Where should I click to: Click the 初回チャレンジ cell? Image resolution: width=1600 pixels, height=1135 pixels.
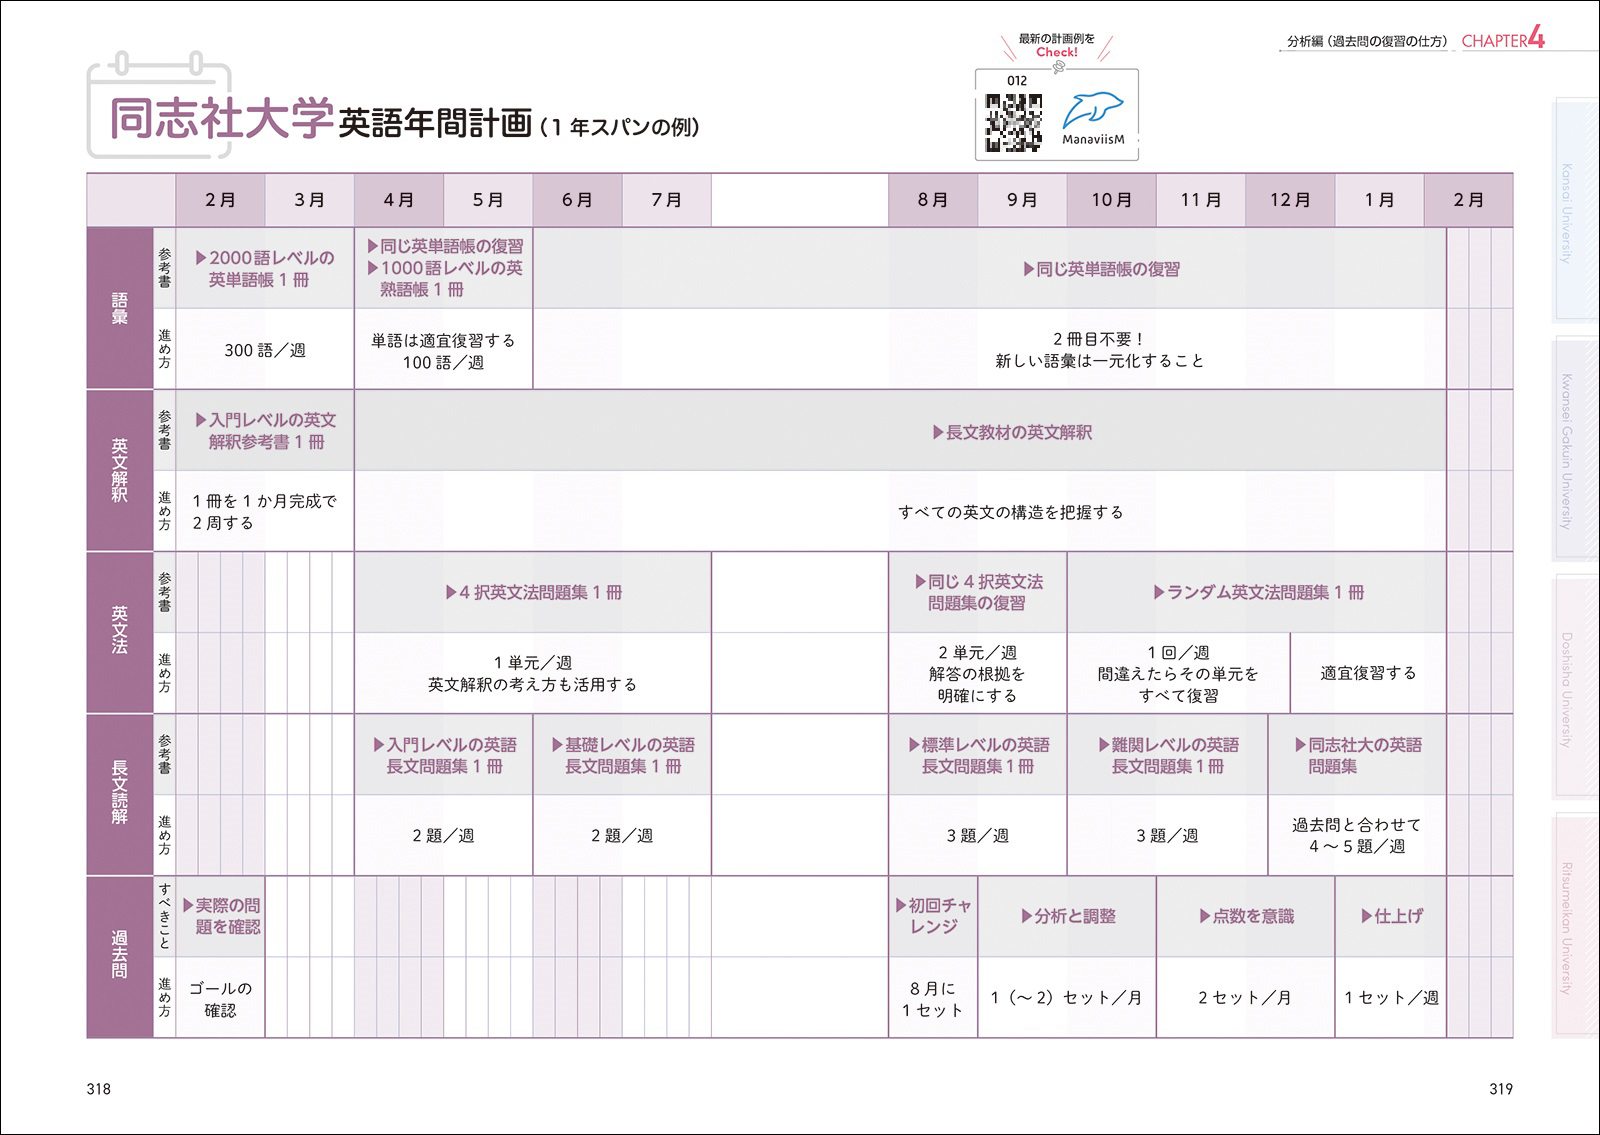[933, 916]
